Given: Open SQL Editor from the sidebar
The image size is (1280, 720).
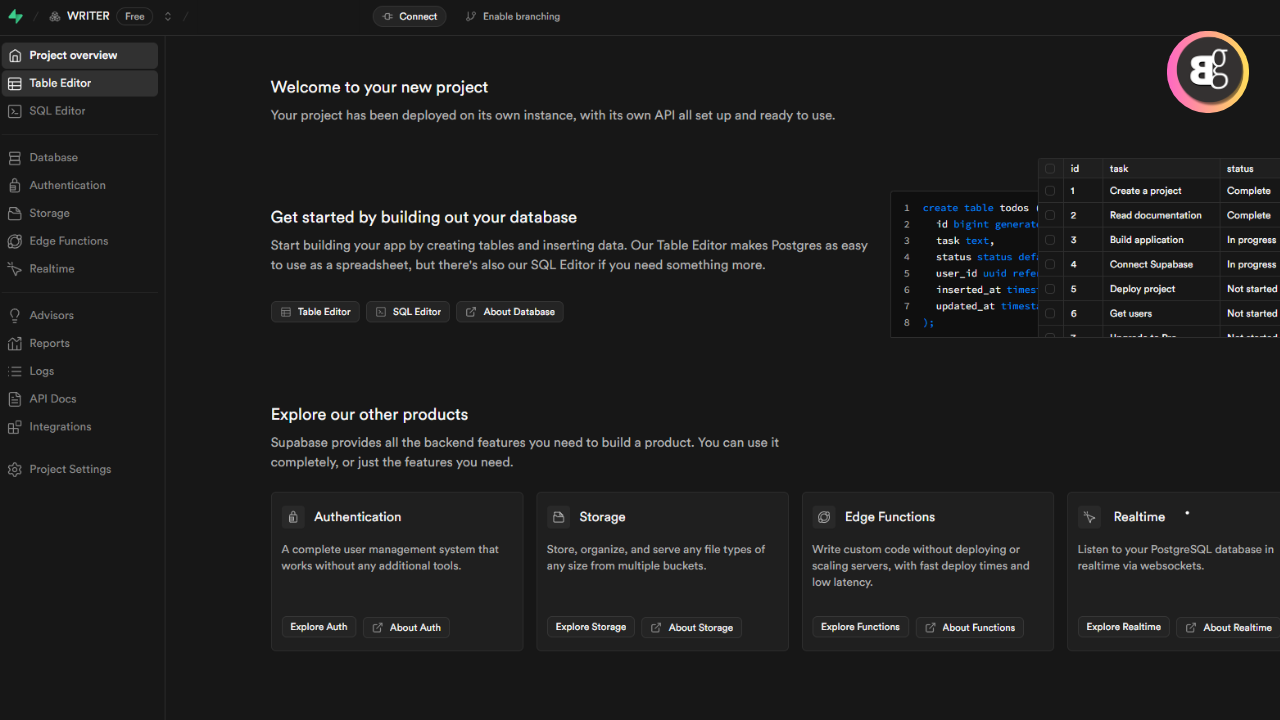Looking at the screenshot, I should click(x=57, y=111).
